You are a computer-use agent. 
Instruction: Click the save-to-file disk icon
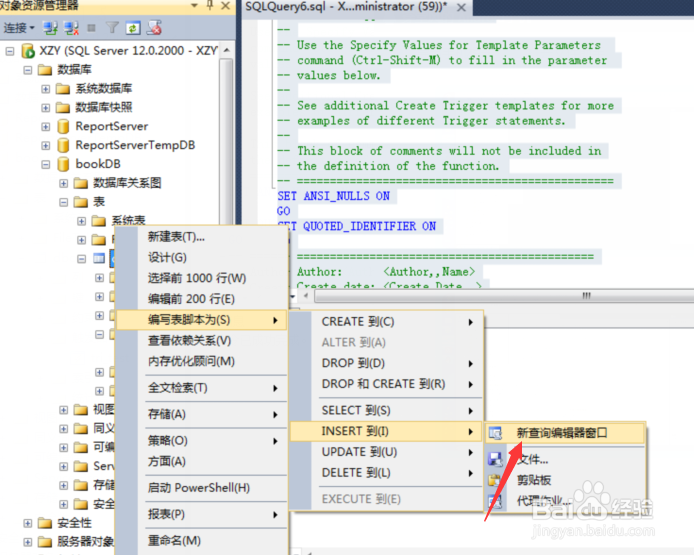click(x=495, y=459)
